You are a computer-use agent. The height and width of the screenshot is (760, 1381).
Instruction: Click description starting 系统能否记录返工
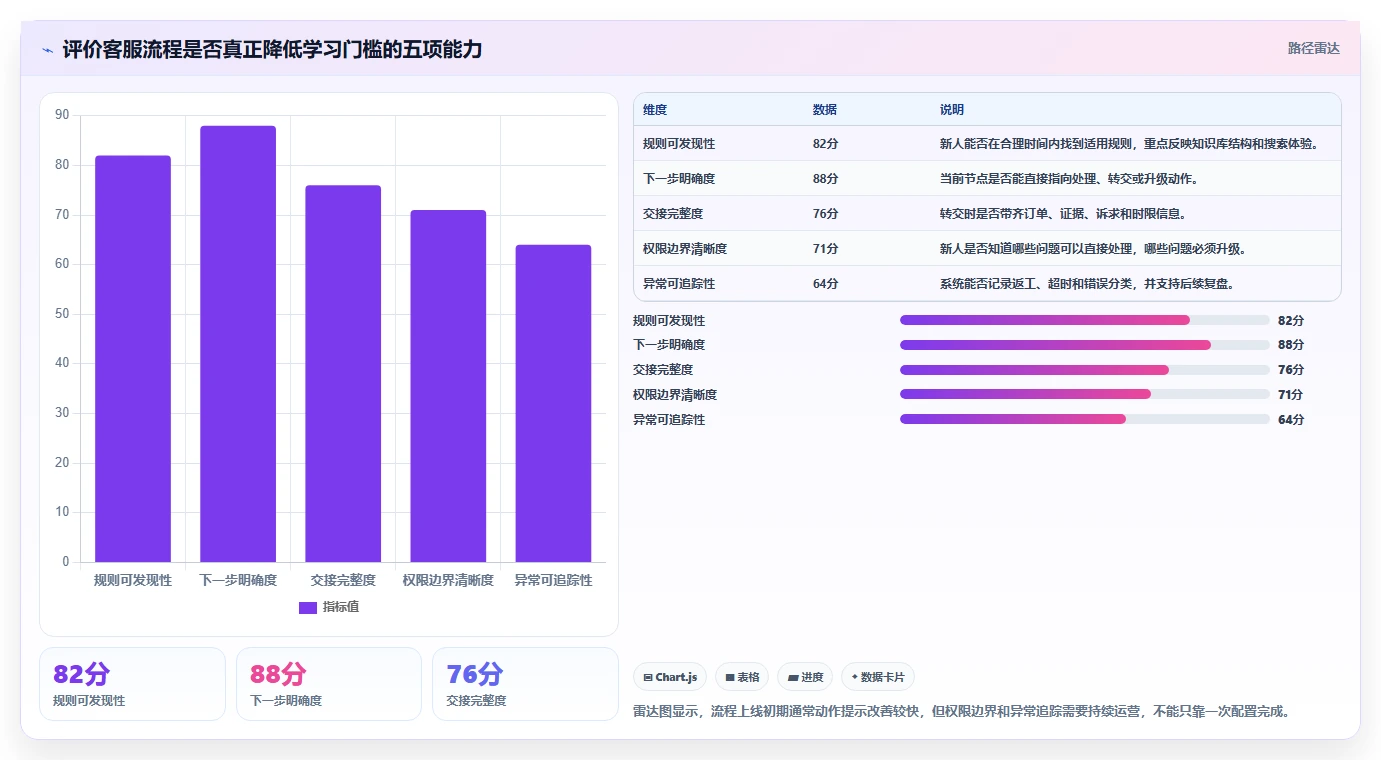tap(1087, 284)
